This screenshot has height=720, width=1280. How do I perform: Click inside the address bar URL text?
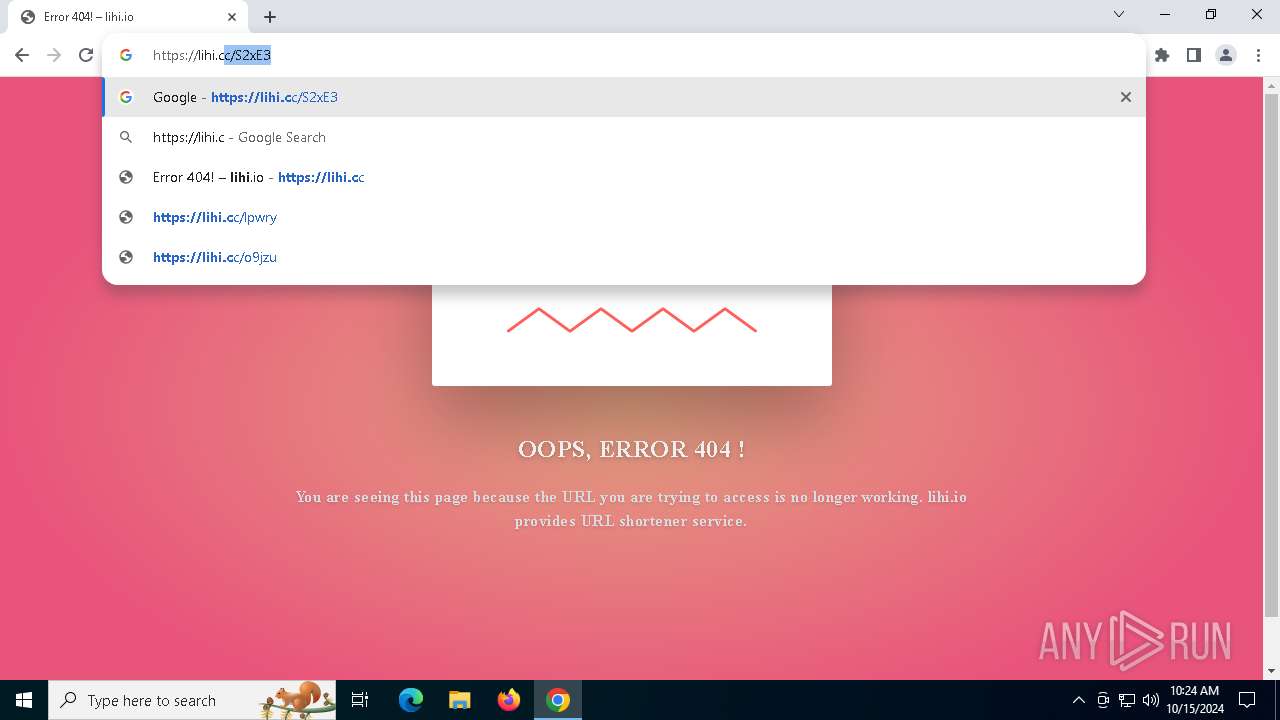(211, 55)
